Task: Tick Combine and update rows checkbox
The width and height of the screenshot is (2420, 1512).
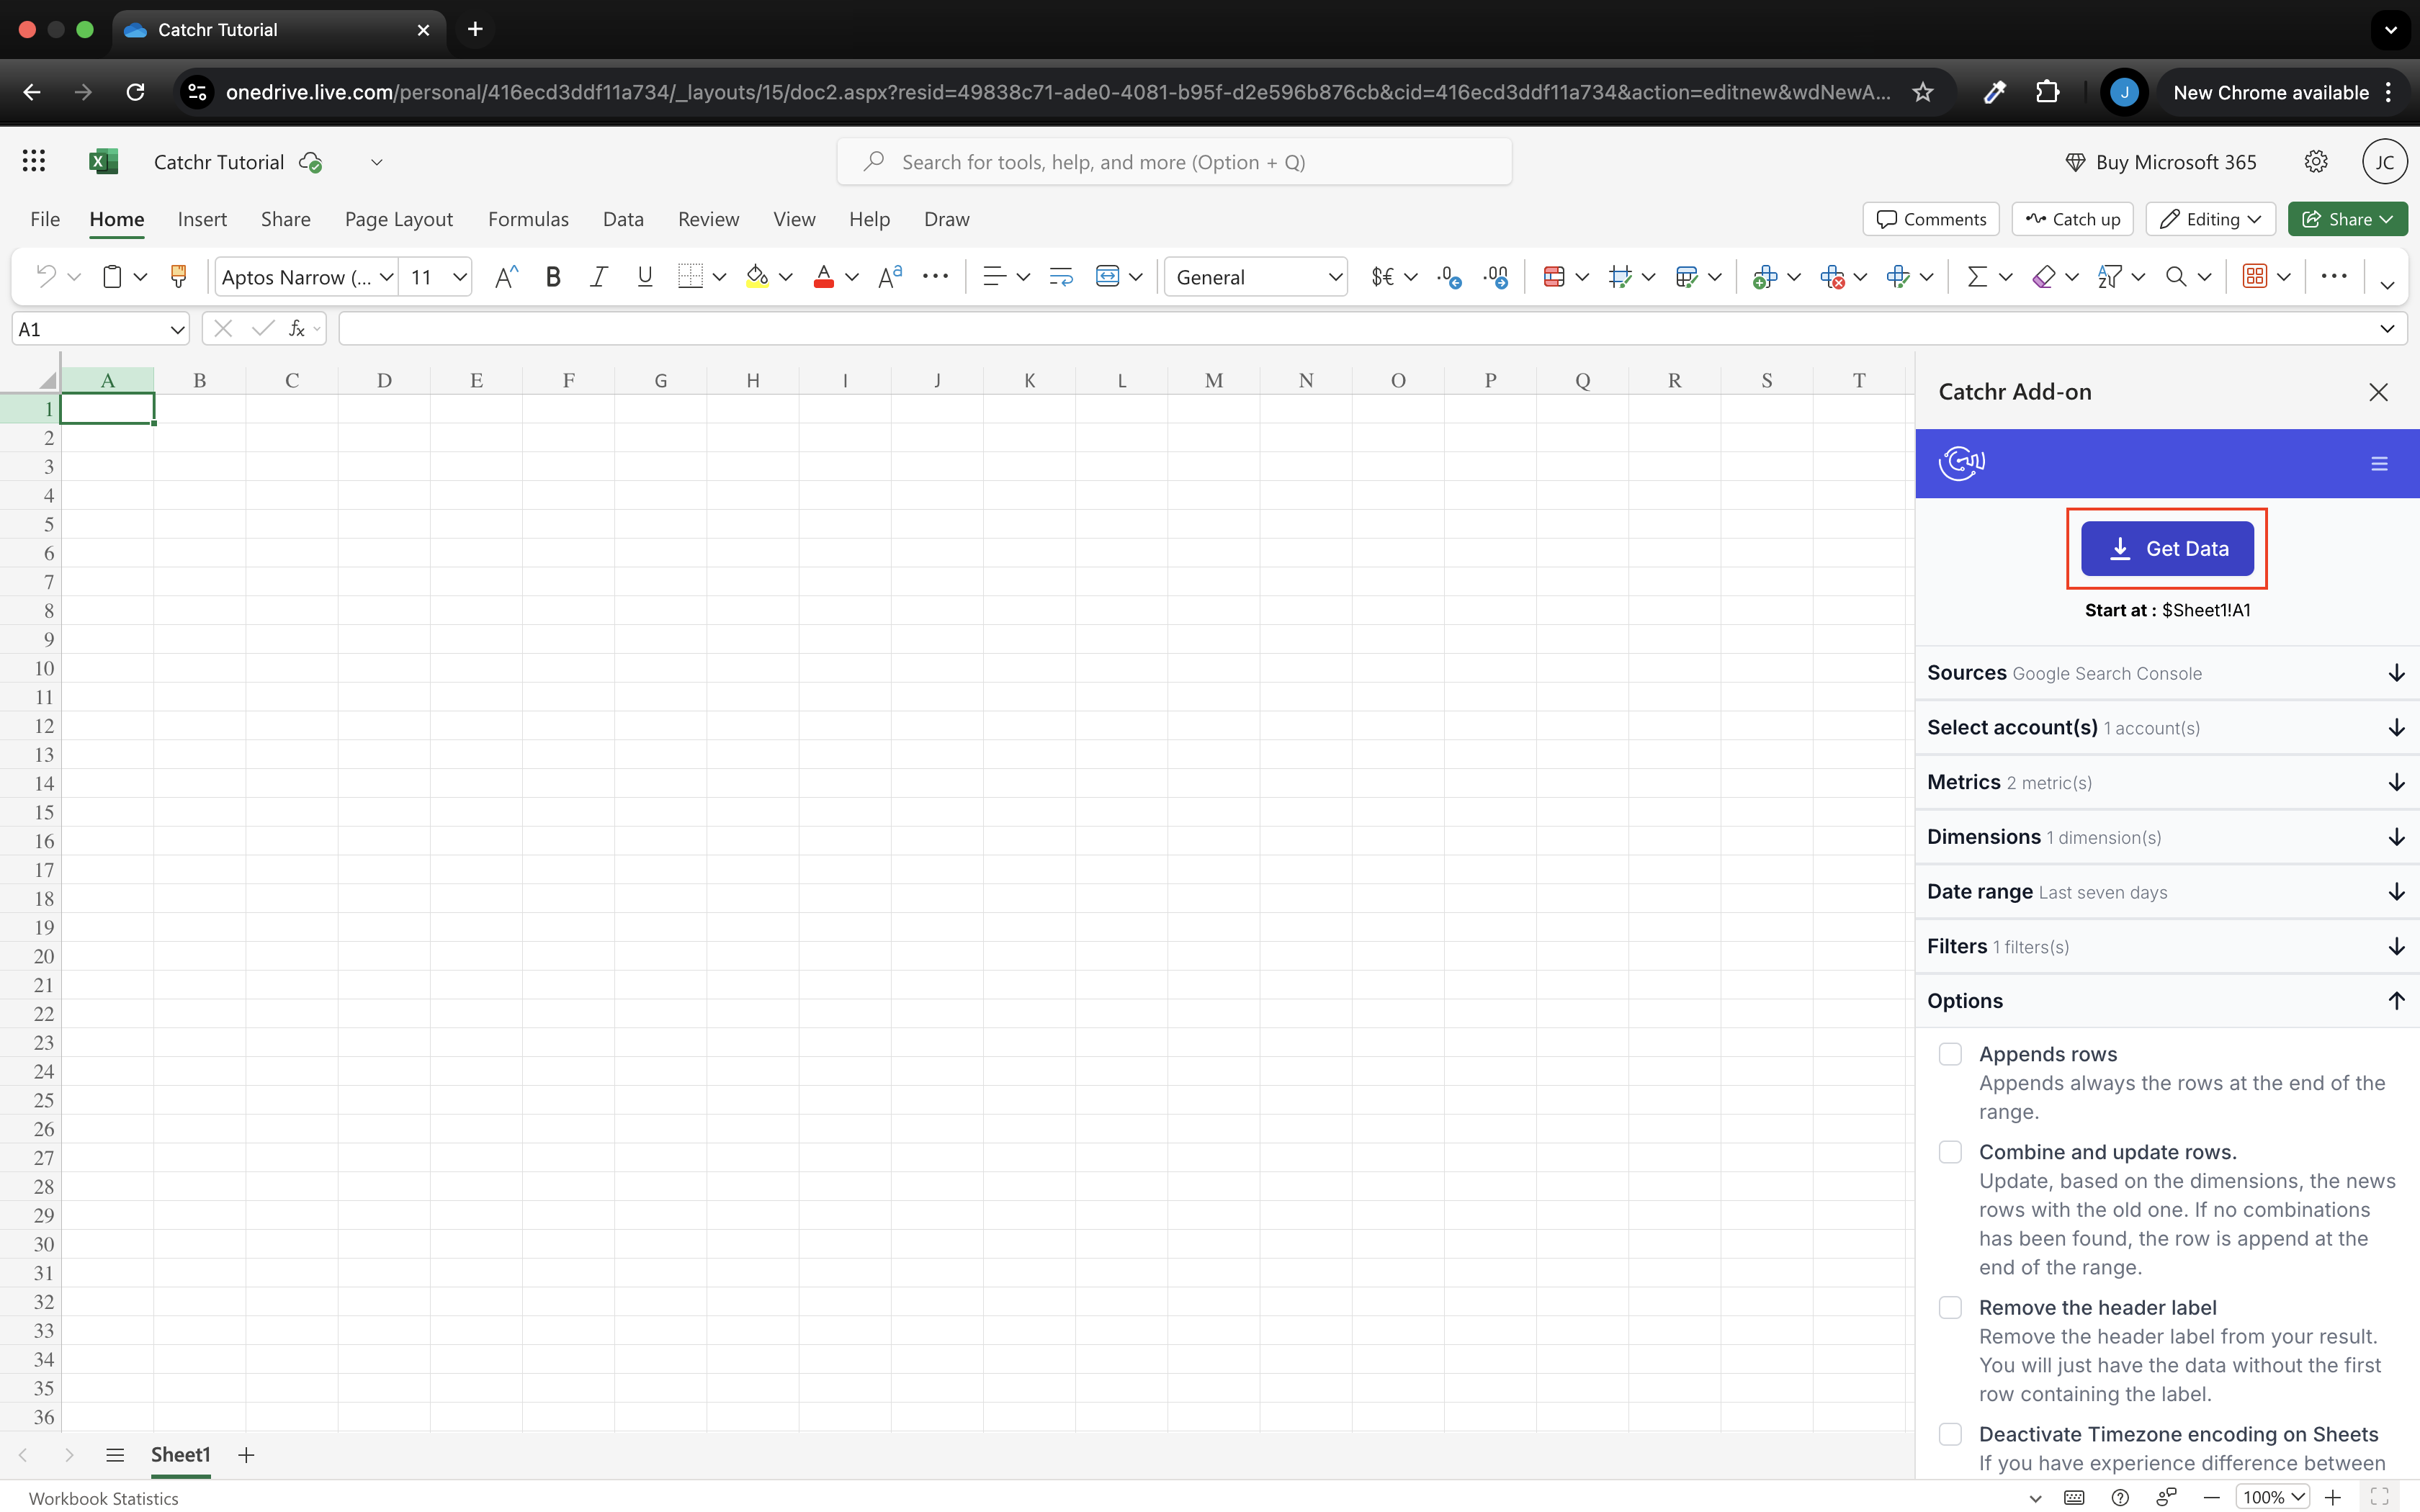Action: click(1950, 1152)
